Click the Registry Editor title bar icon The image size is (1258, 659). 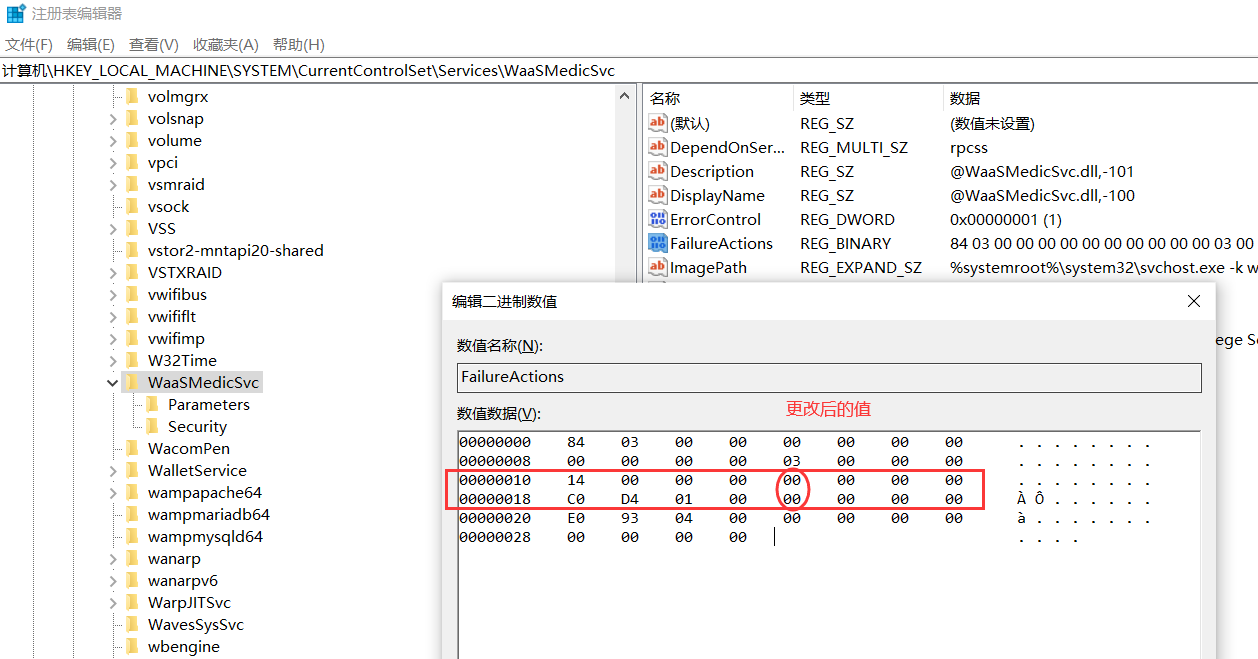click(x=15, y=14)
